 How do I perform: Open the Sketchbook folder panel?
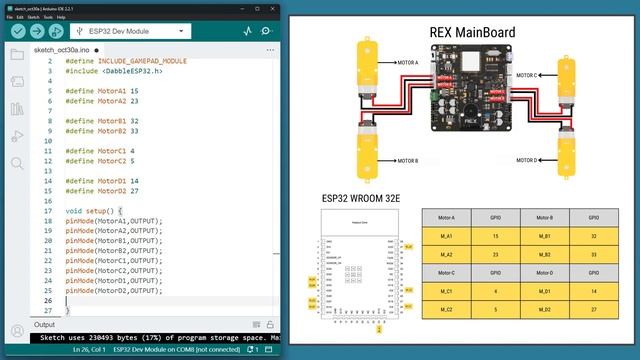coord(17,54)
